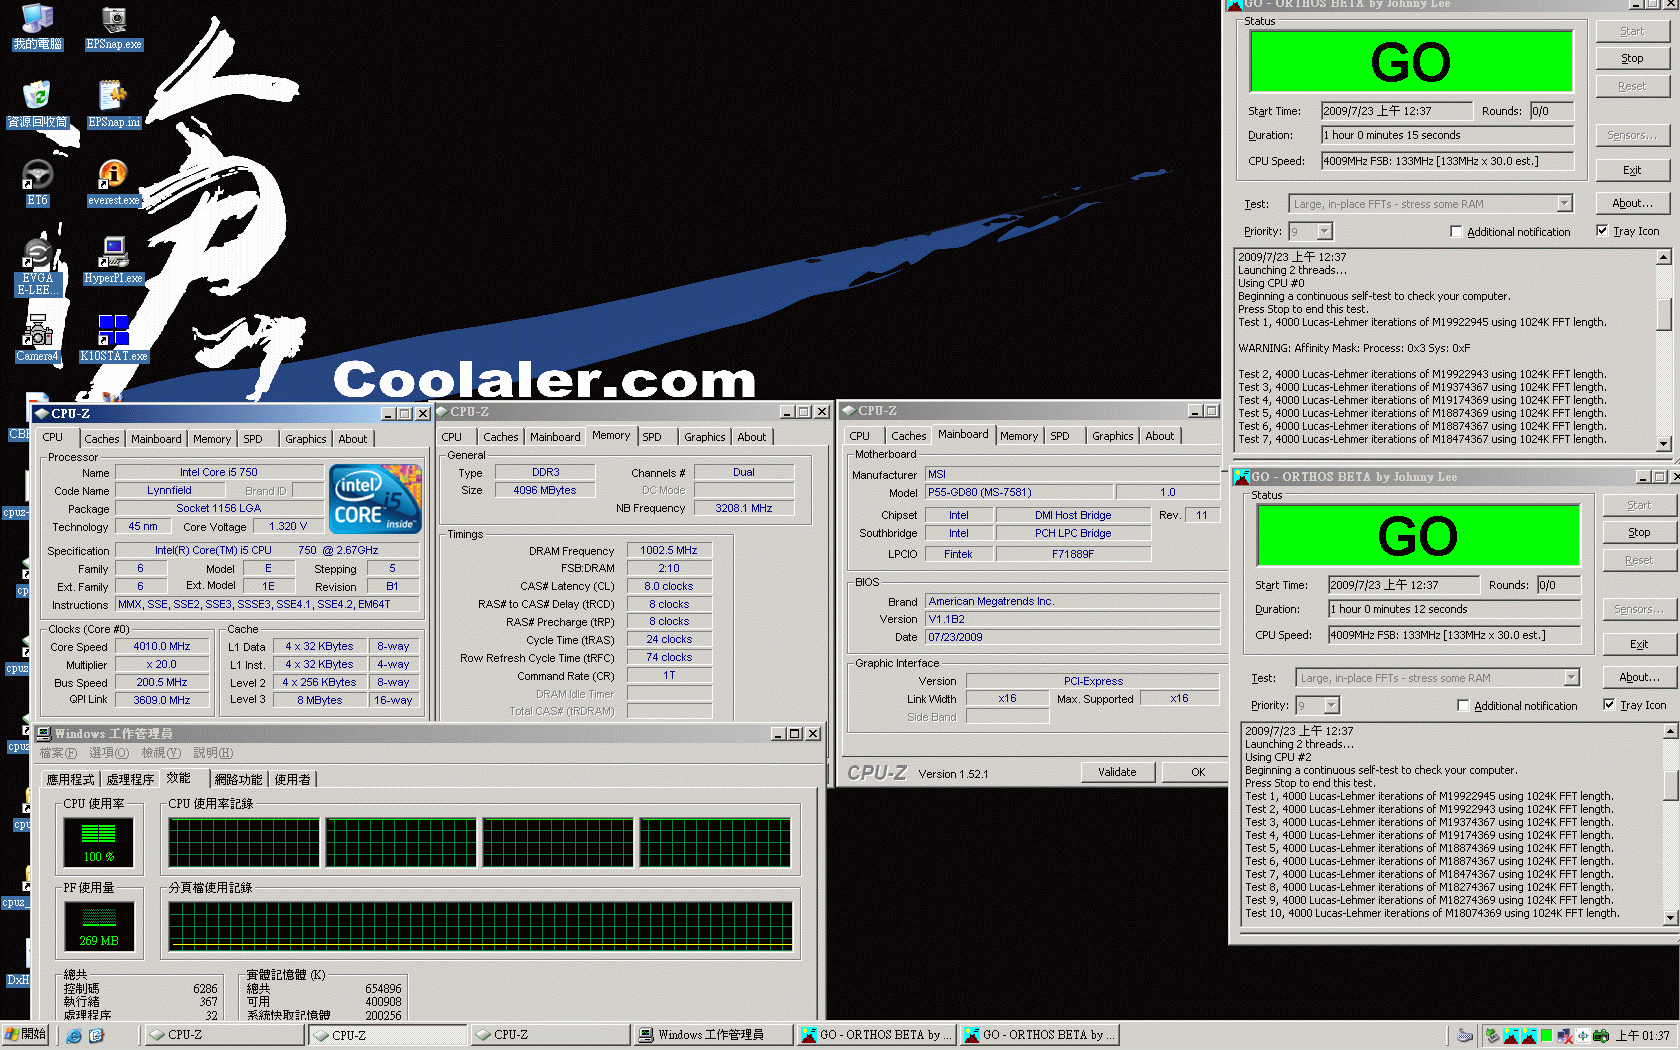
Task: Open the EPSnap.exe desktop icon
Action: click(114, 27)
